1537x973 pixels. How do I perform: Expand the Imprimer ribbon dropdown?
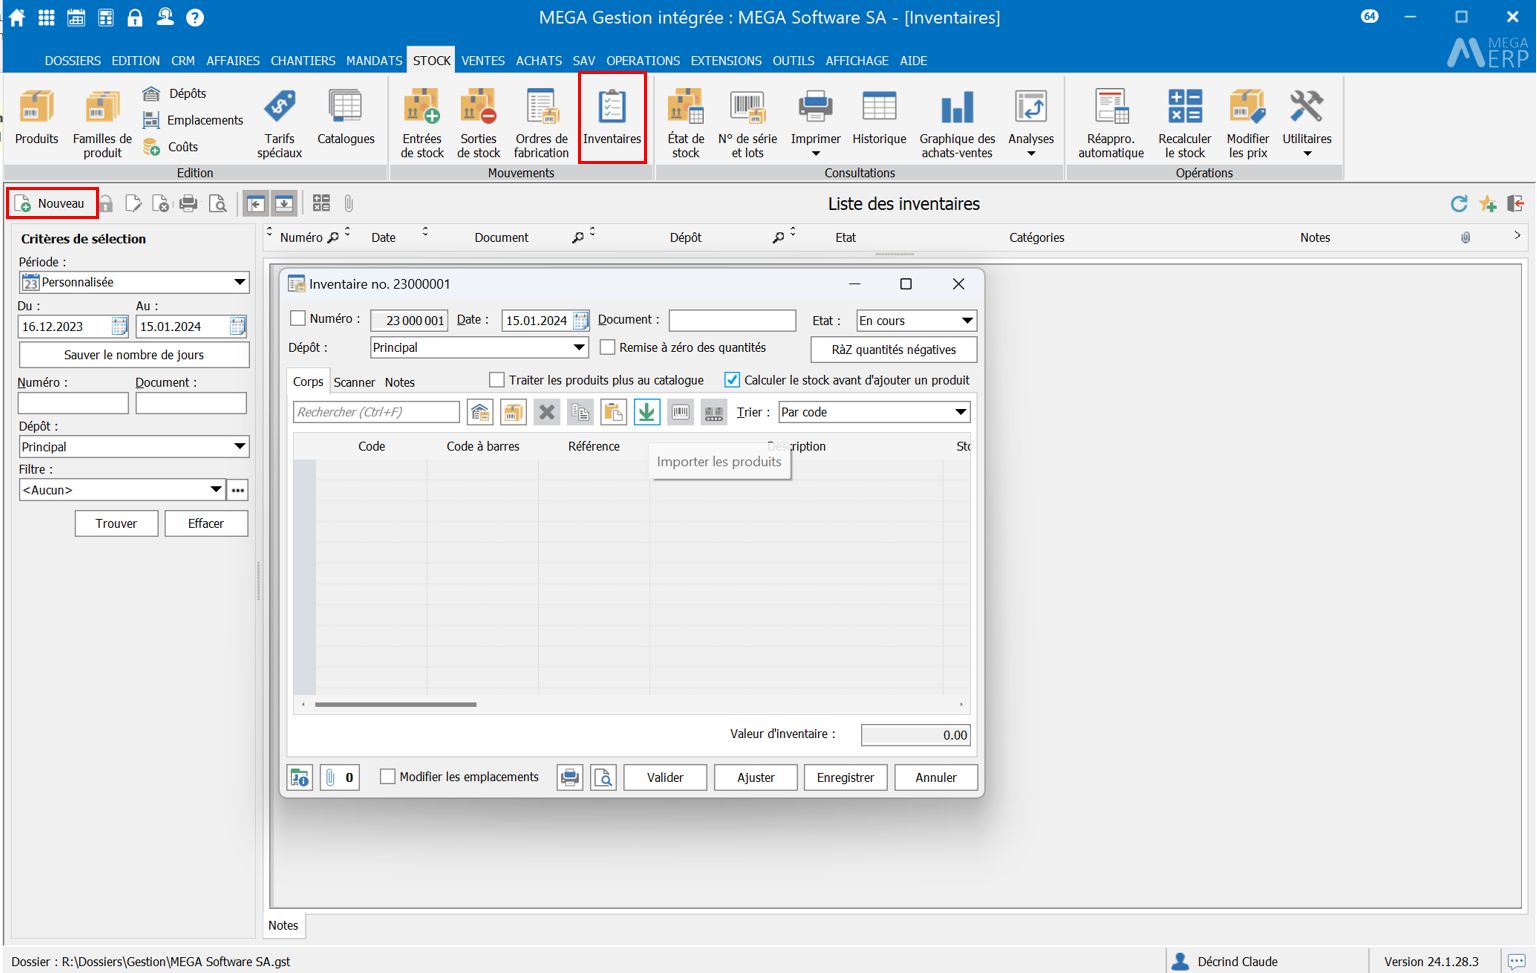click(x=815, y=154)
